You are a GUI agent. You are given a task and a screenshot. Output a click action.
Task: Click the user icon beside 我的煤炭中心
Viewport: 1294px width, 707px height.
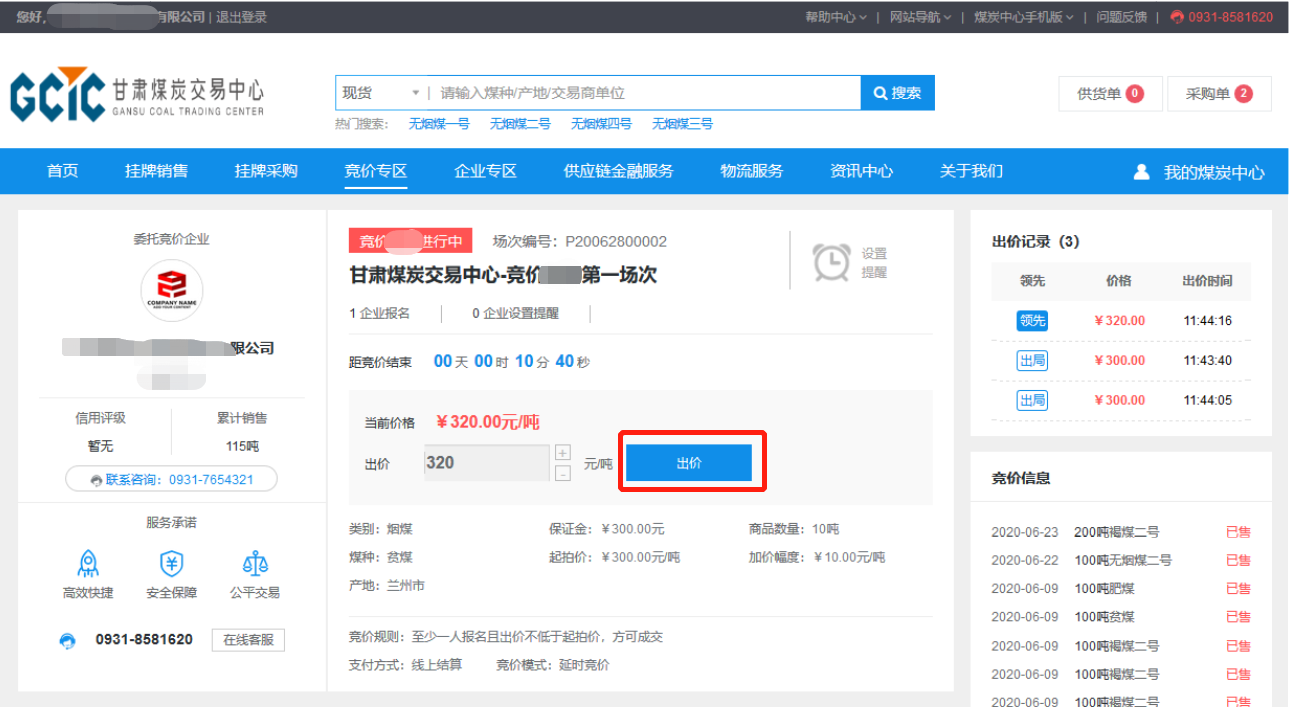1141,172
